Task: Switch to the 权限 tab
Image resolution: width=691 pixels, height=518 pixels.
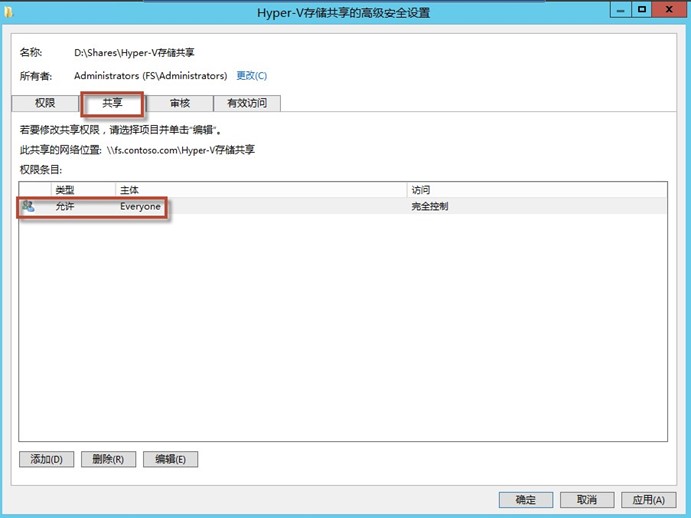Action: (45, 103)
